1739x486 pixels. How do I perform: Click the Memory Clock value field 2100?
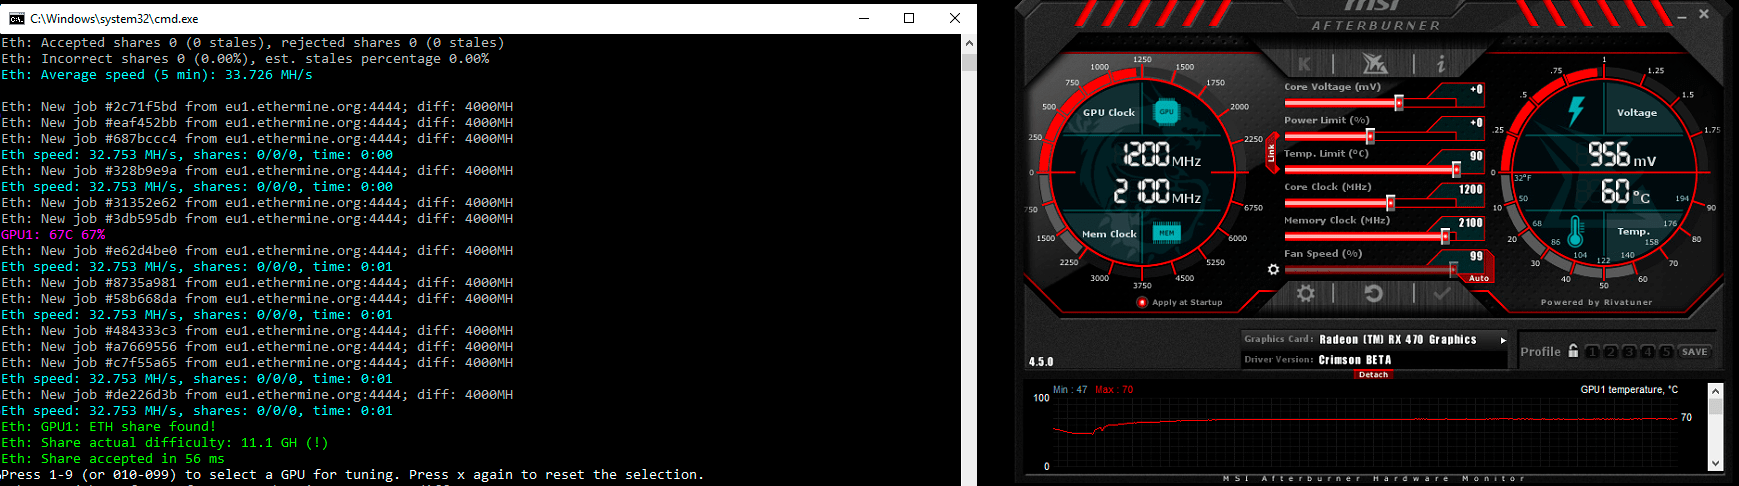tap(1470, 222)
